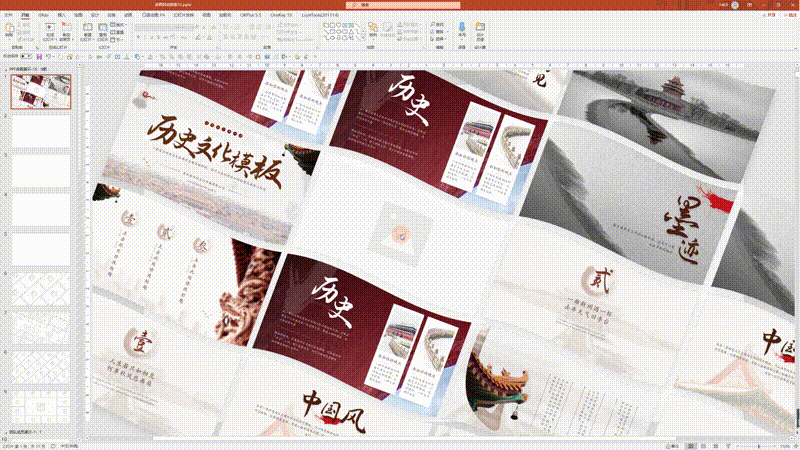Open the Insert (插入) tab
The image size is (800, 450).
click(x=61, y=15)
